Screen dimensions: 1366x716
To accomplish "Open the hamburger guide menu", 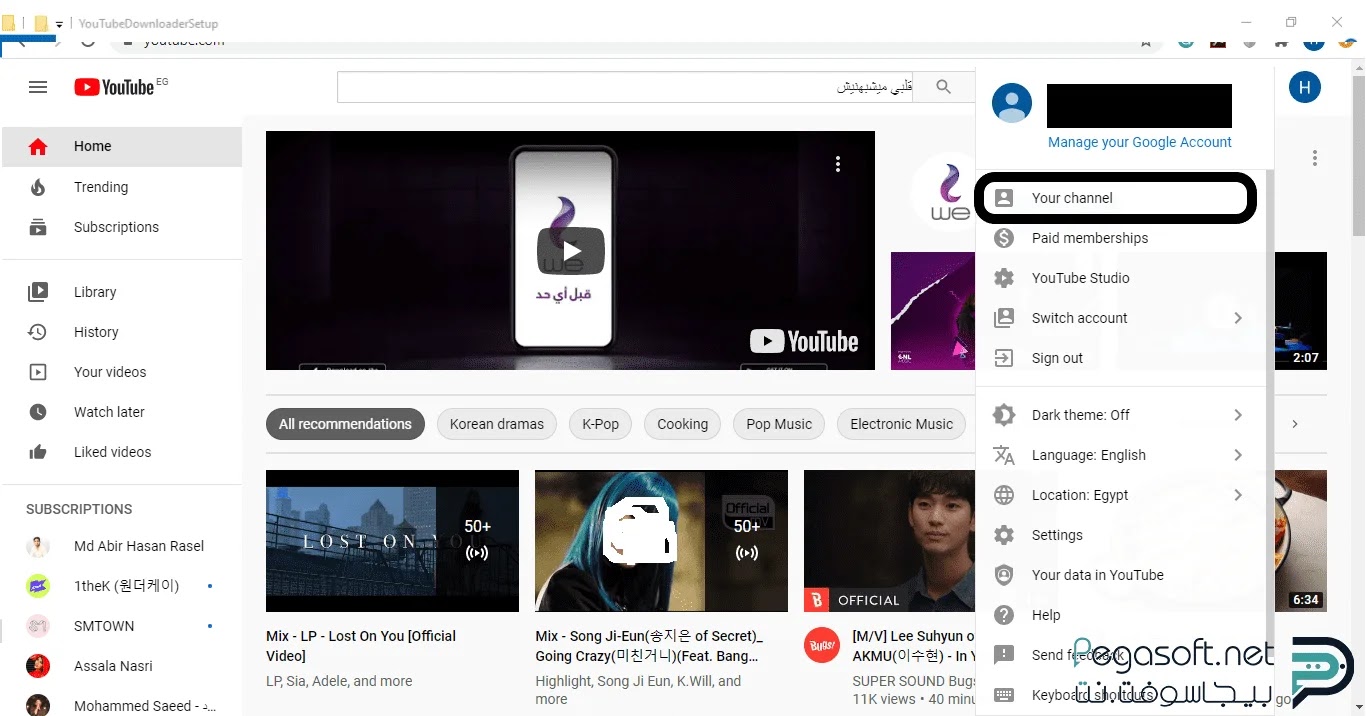I will pyautogui.click(x=38, y=87).
